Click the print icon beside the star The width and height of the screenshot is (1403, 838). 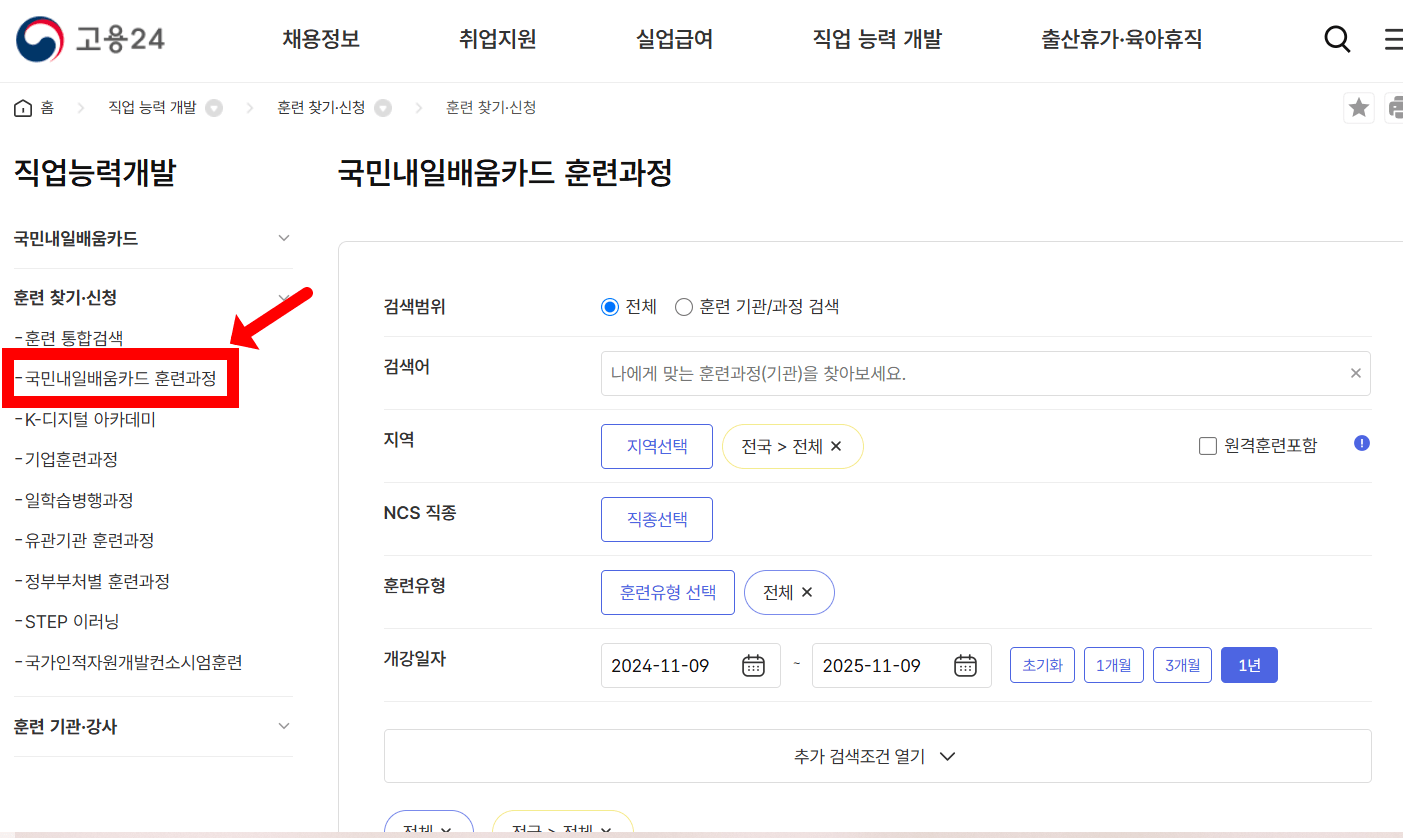pyautogui.click(x=1394, y=108)
